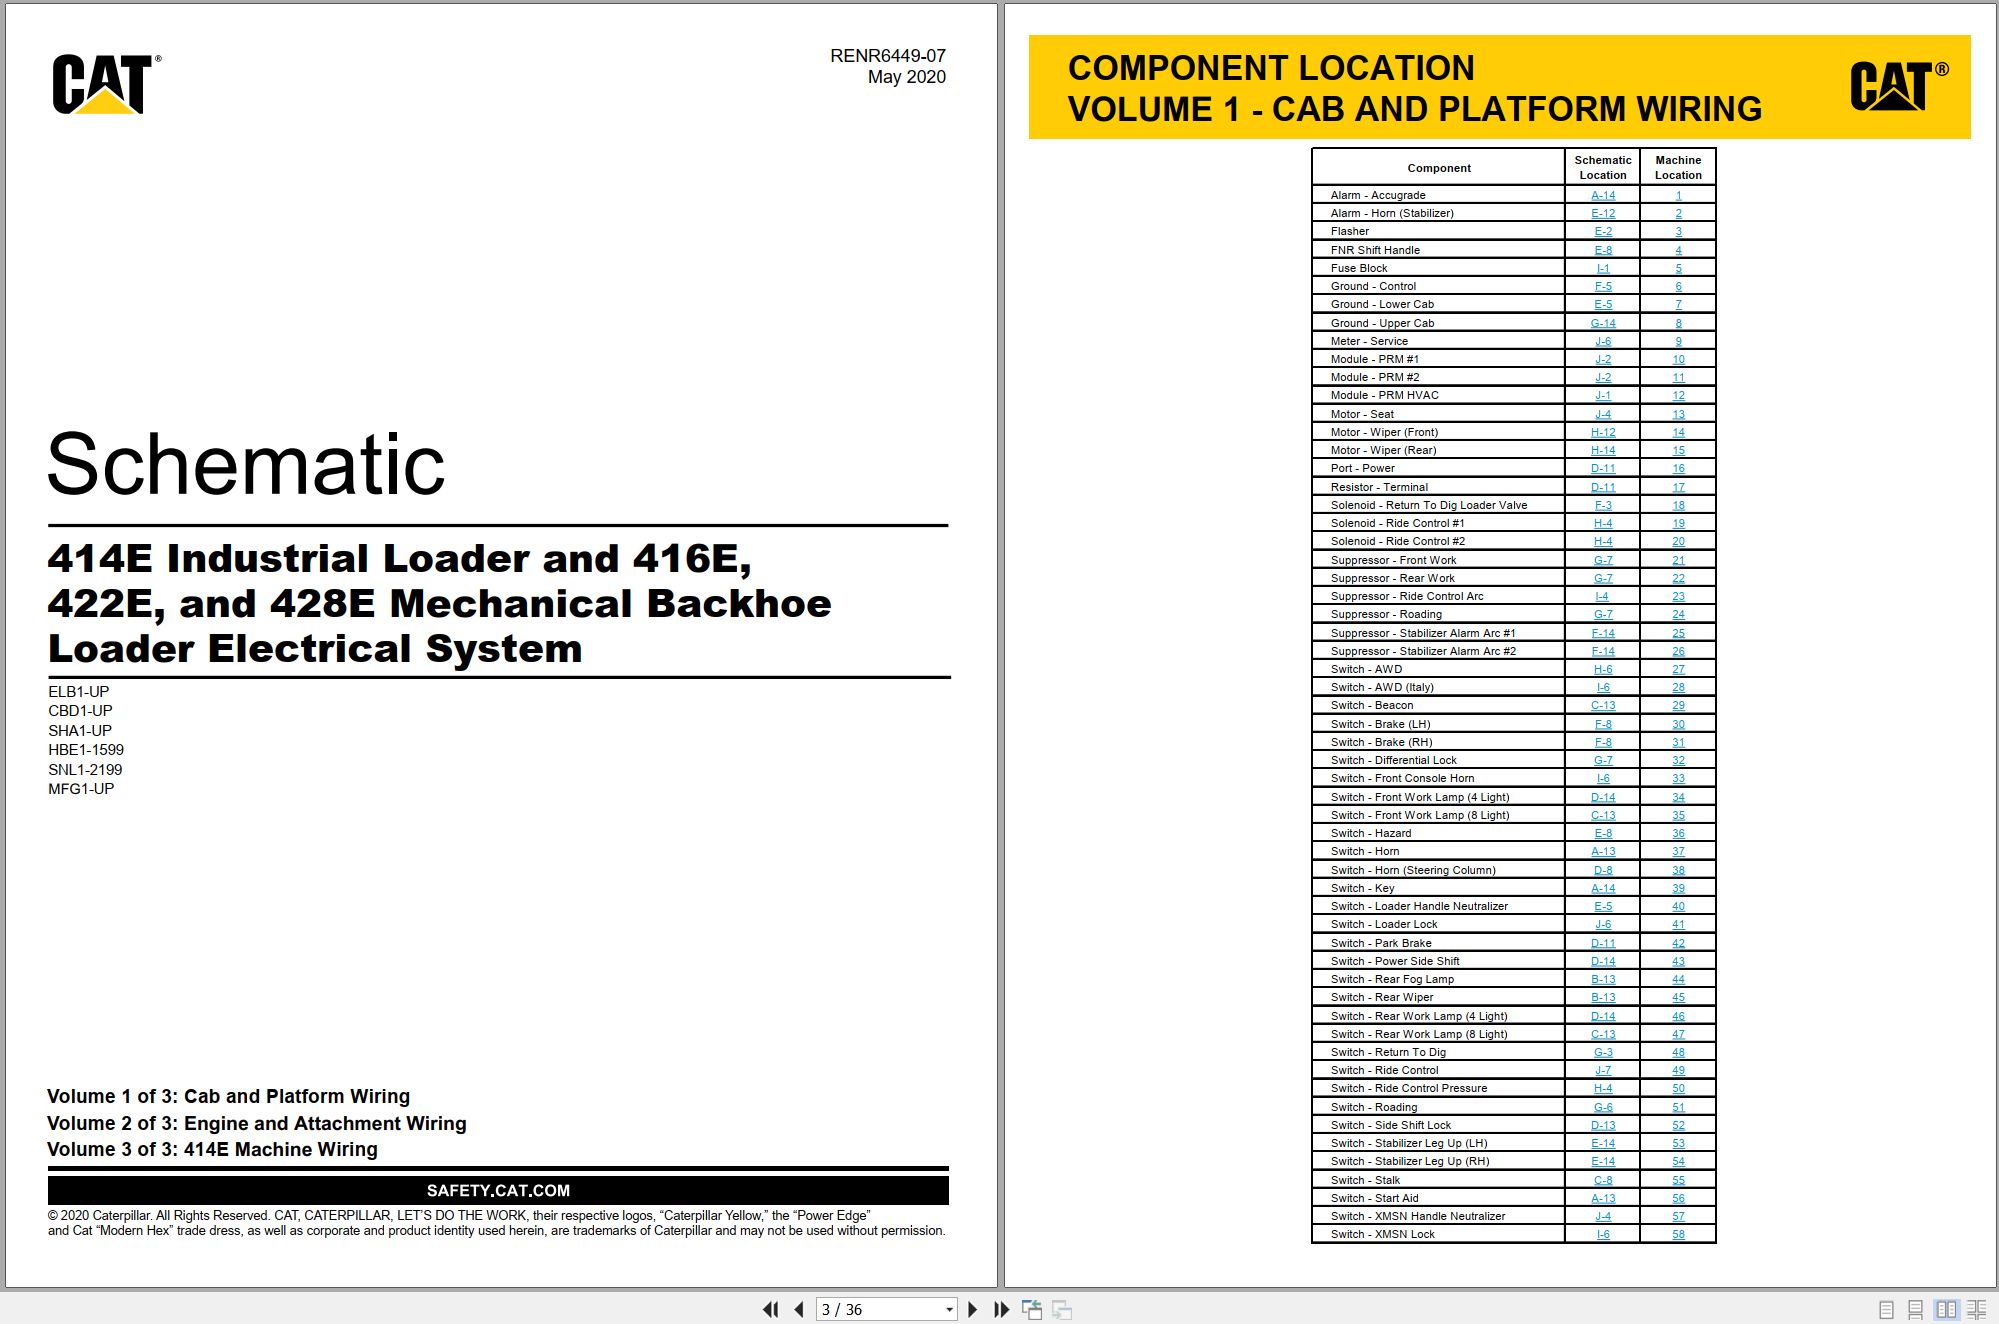The height and width of the screenshot is (1324, 1999).
Task: Click machine location 45 for Switch - Rear Wiper
Action: coord(1678,997)
